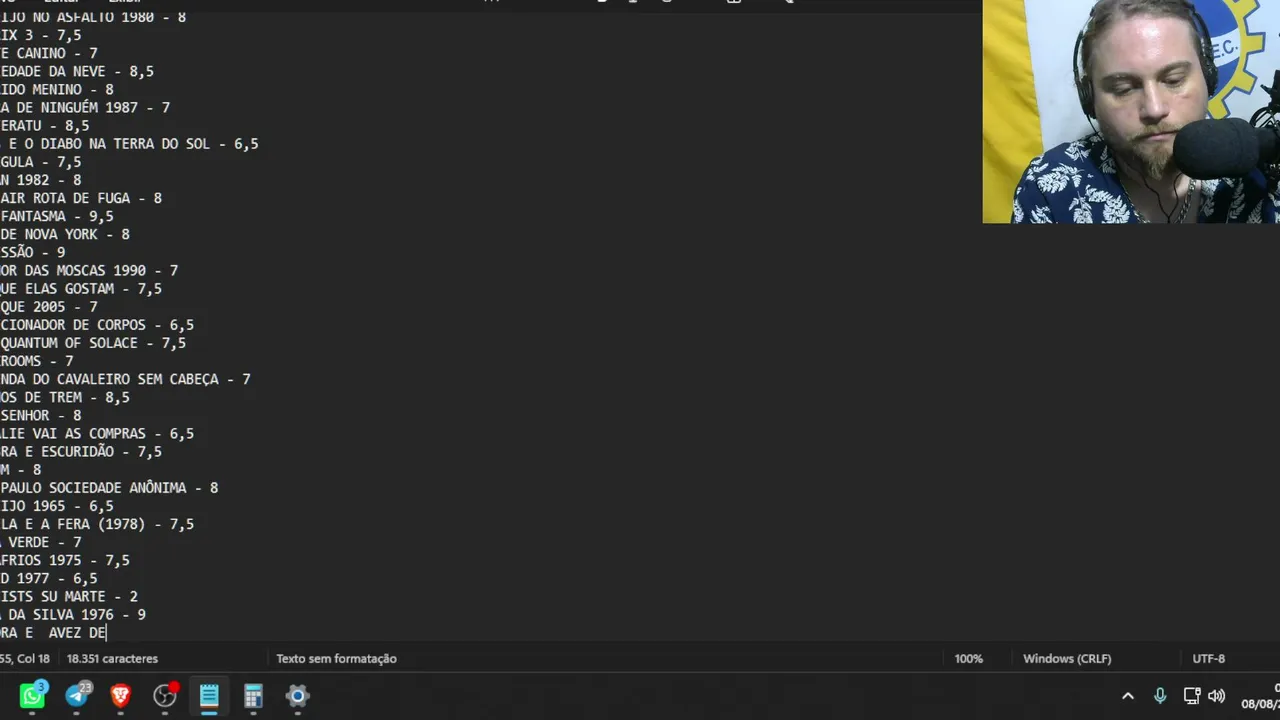Open network status icon in system tray
Viewport: 1280px width, 720px height.
click(x=1191, y=696)
